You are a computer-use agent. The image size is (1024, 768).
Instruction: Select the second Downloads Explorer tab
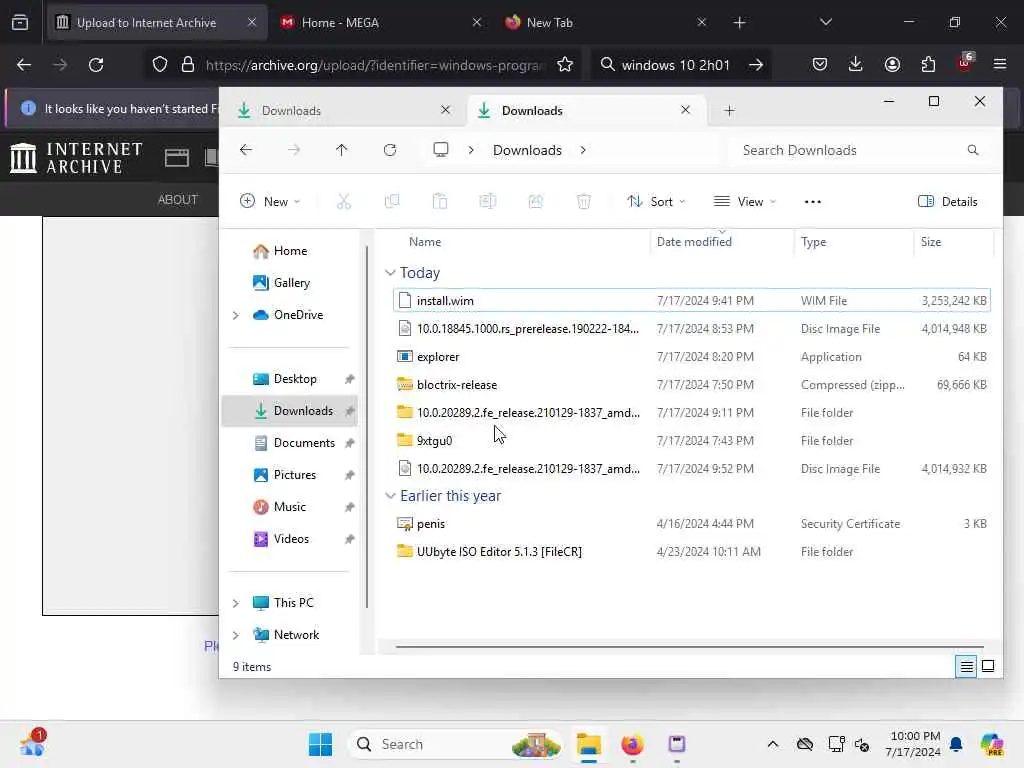586,110
